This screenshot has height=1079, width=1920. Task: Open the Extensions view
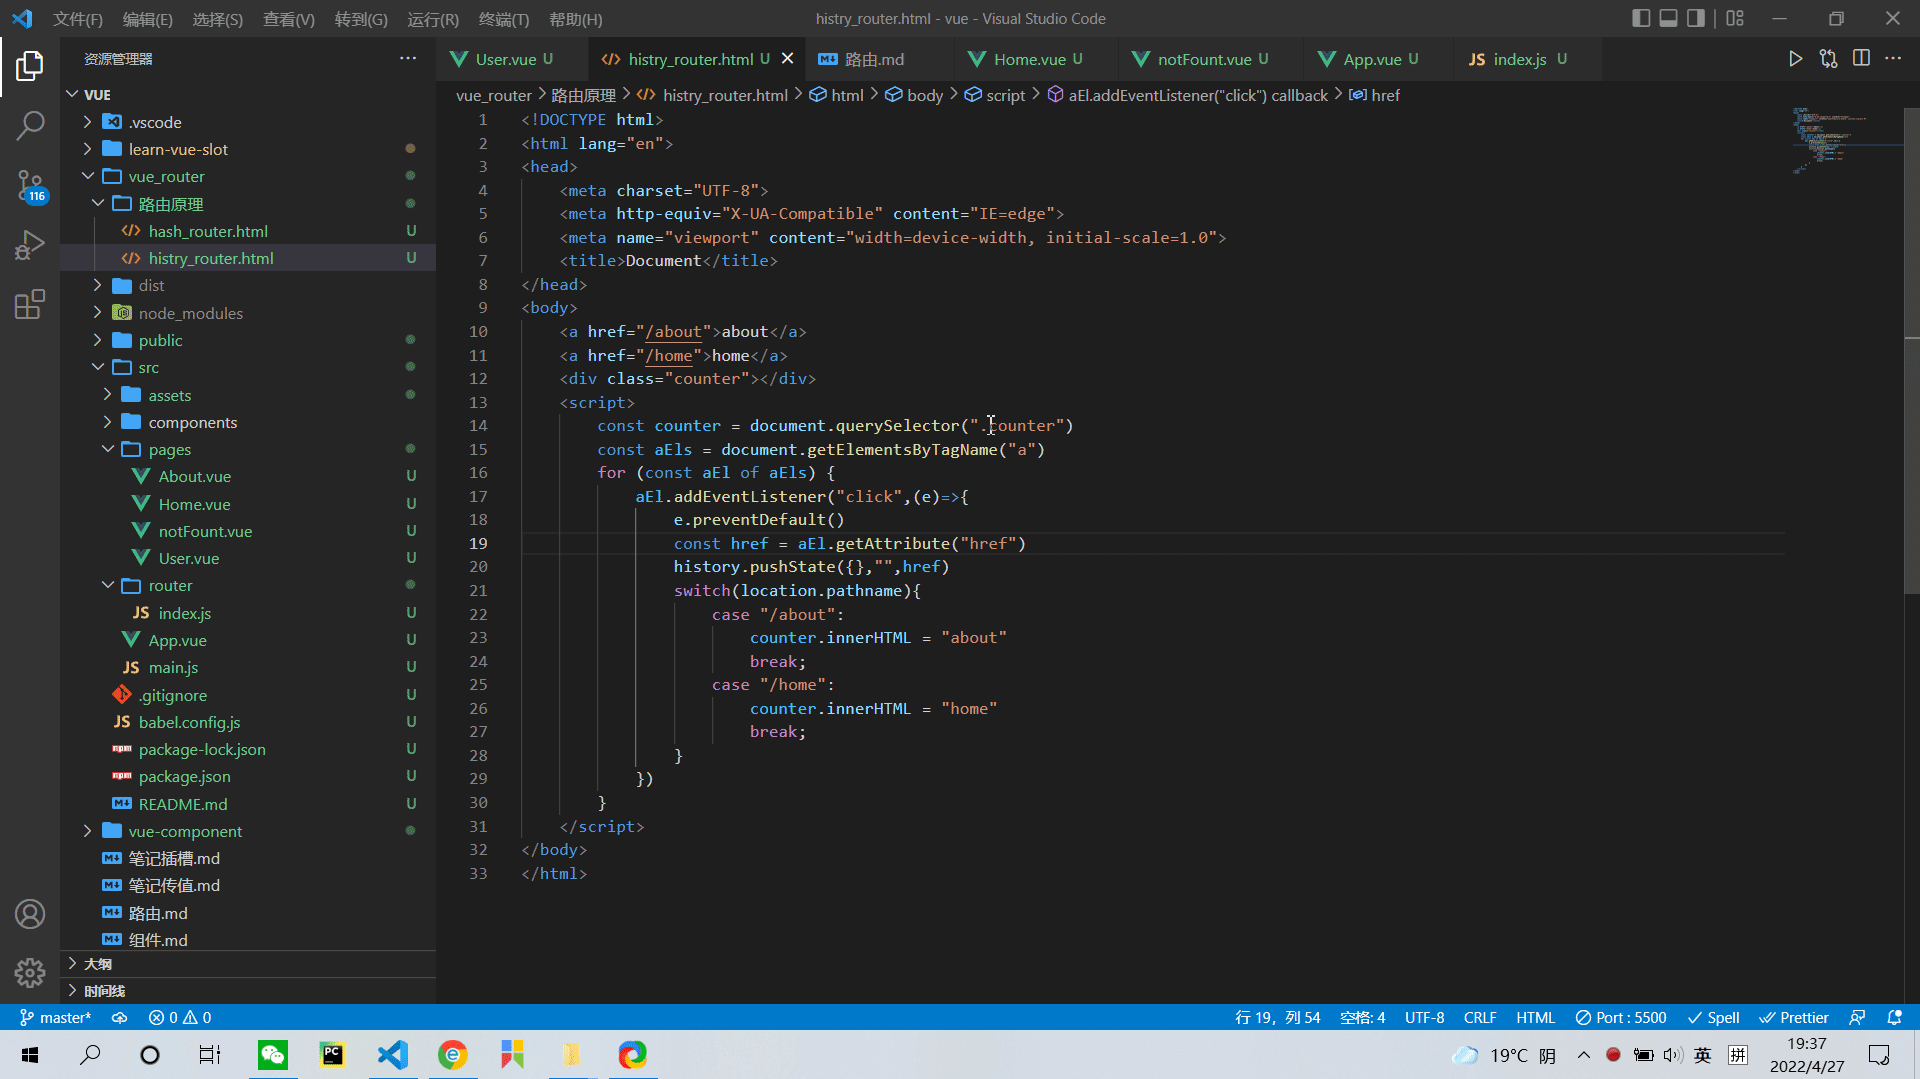[x=30, y=304]
